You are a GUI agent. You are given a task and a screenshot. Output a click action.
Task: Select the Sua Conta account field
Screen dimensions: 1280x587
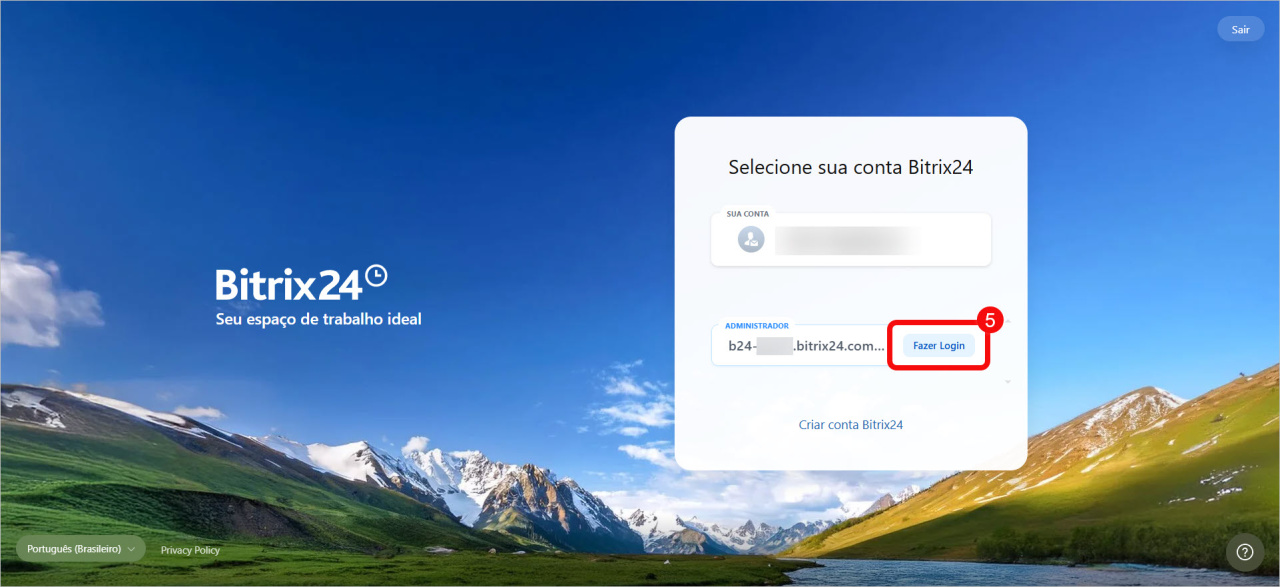851,239
